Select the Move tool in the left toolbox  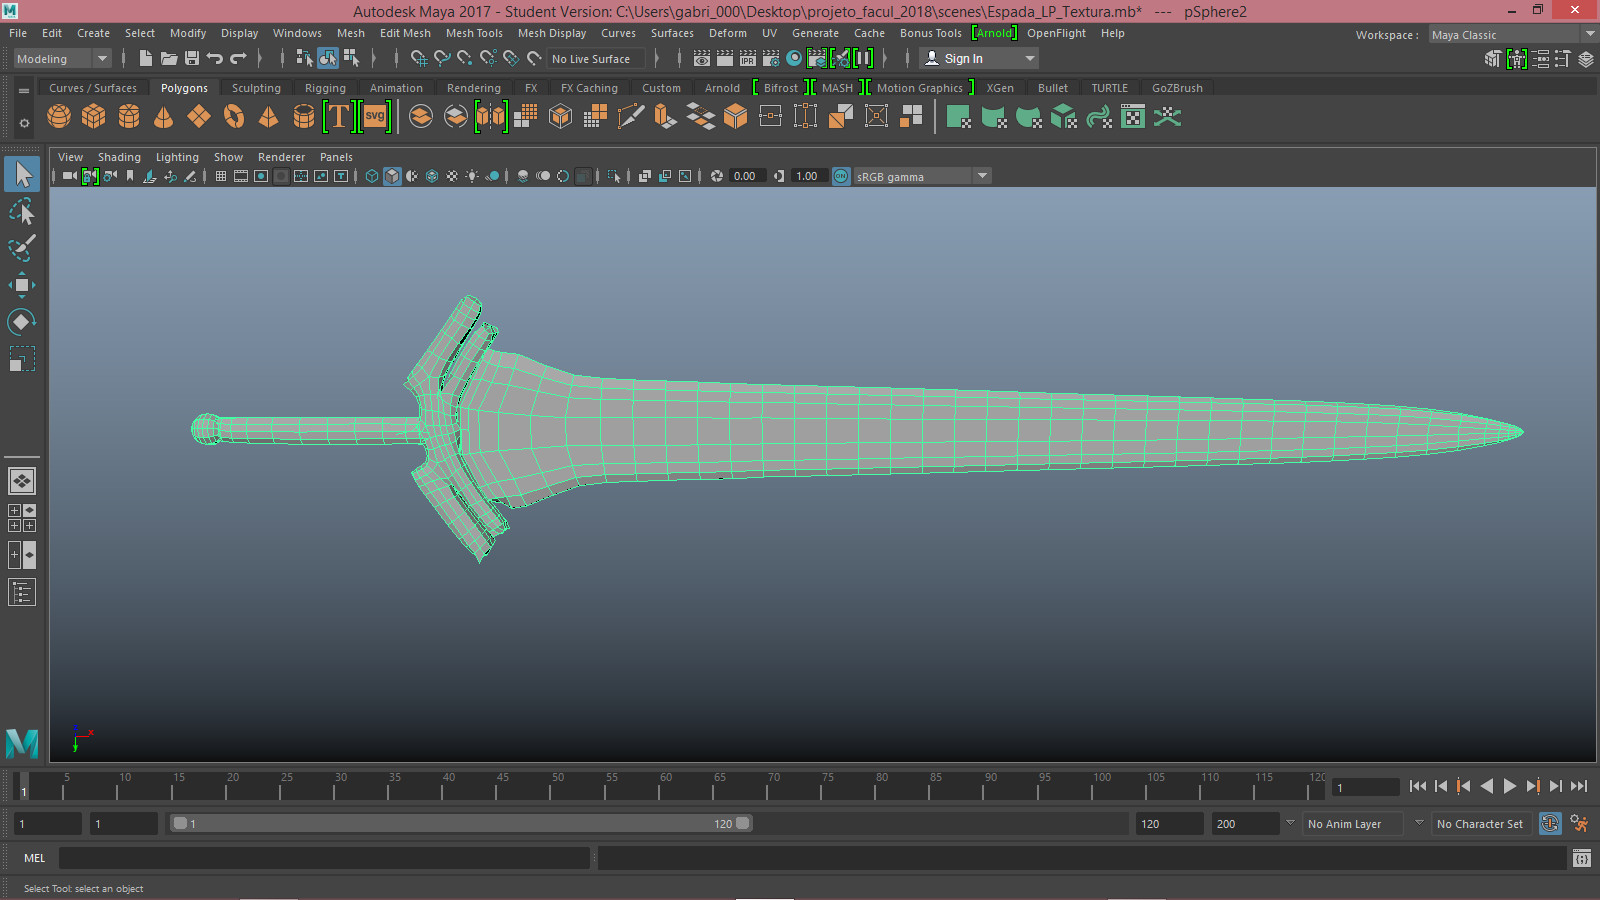pos(22,285)
